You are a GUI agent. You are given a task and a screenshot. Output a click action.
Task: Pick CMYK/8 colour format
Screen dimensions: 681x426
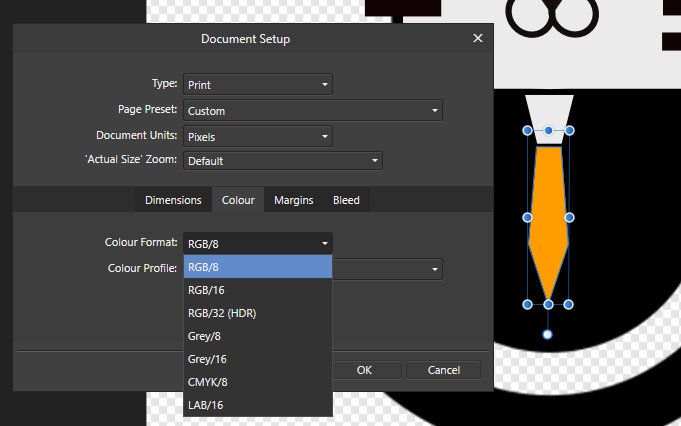pos(258,382)
